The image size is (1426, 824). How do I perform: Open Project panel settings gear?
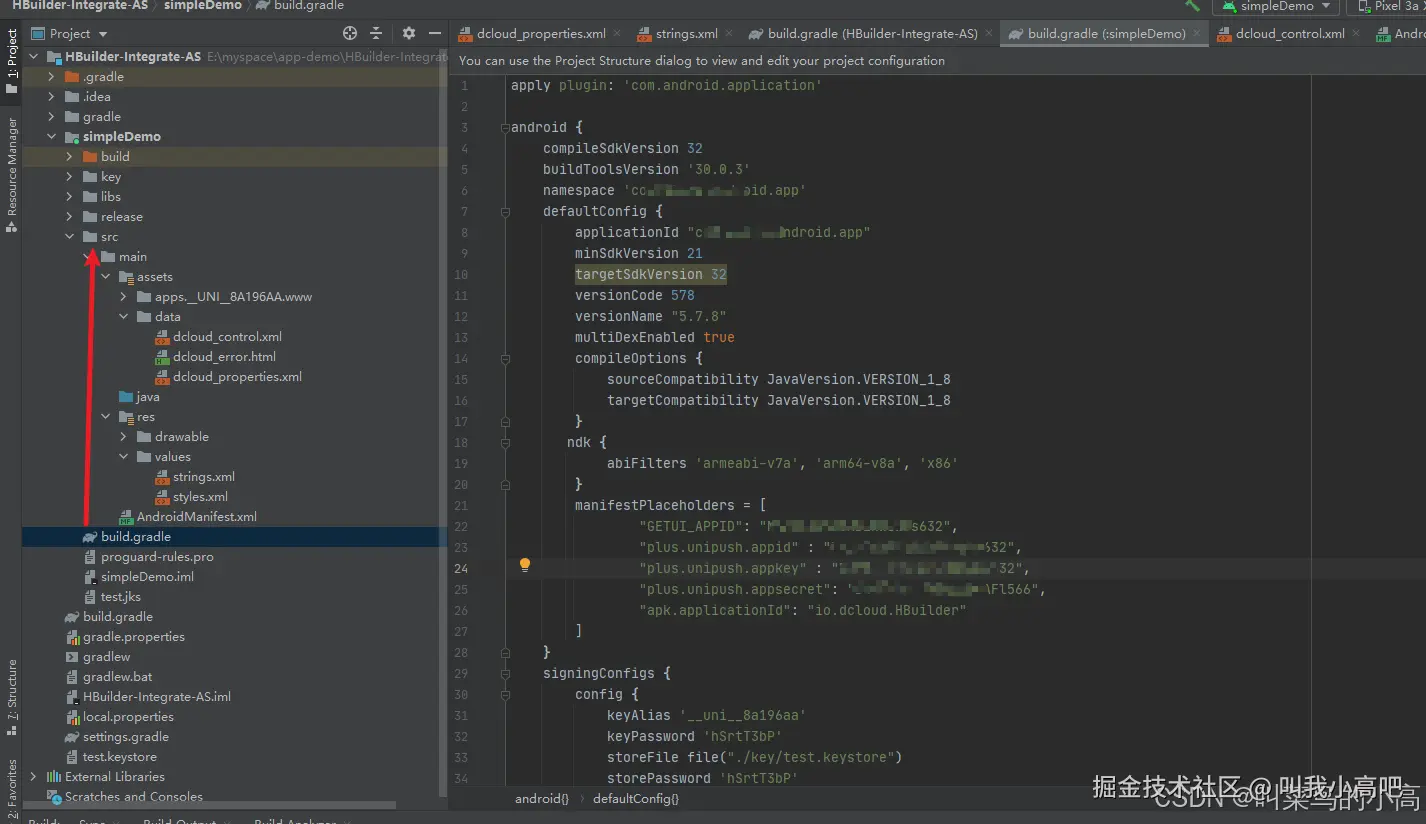click(x=408, y=33)
